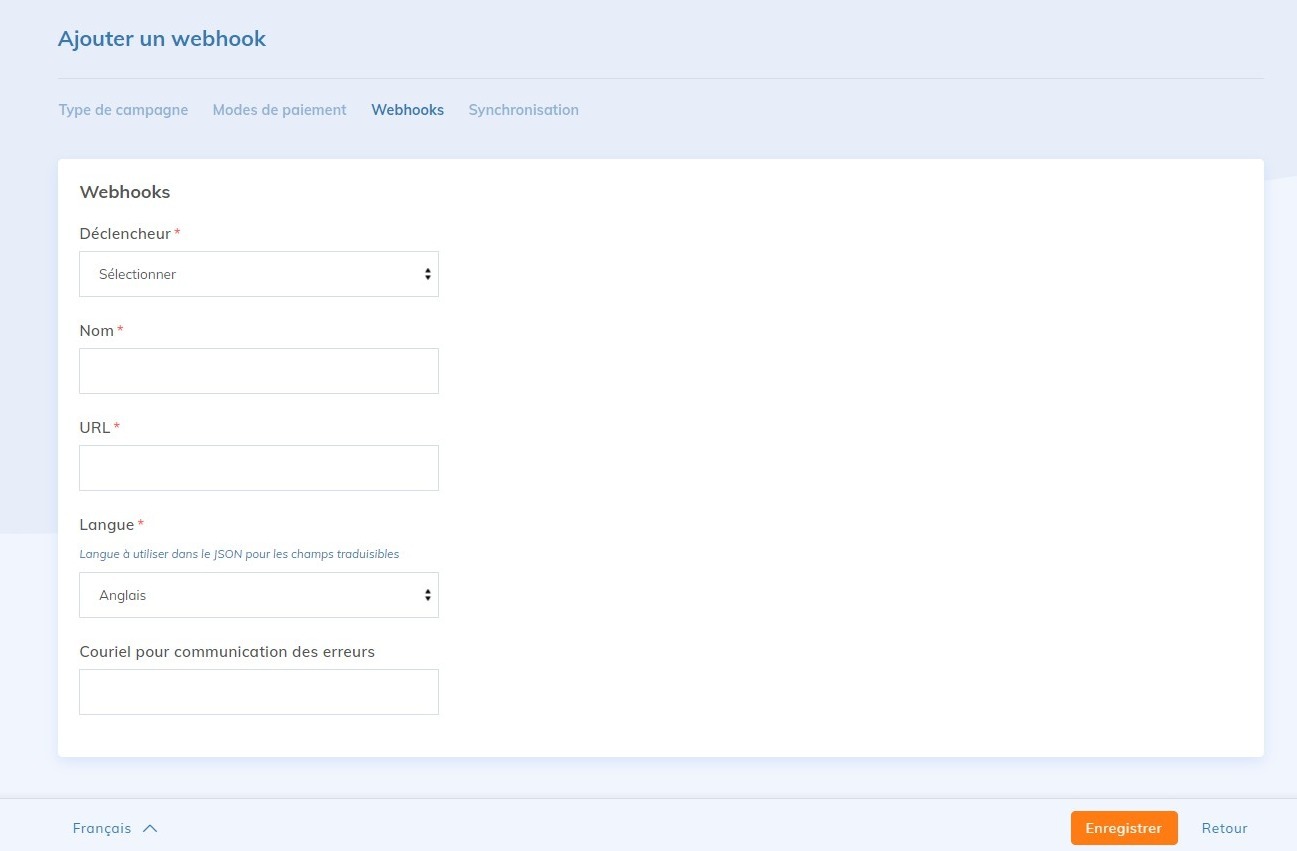Switch to the Type de campagne tab
This screenshot has height=851, width=1297.
click(123, 110)
